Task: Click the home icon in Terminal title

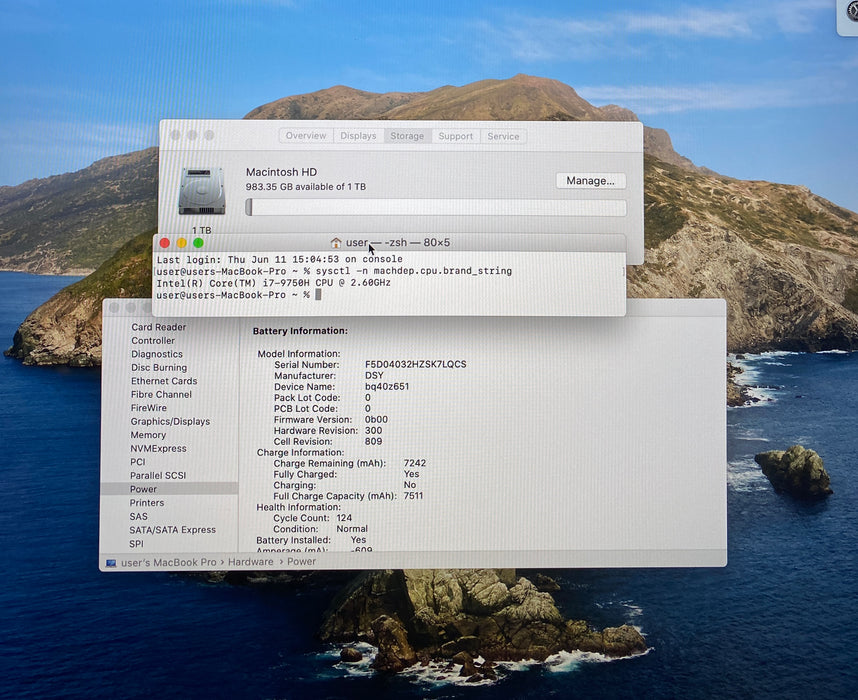Action: (336, 242)
